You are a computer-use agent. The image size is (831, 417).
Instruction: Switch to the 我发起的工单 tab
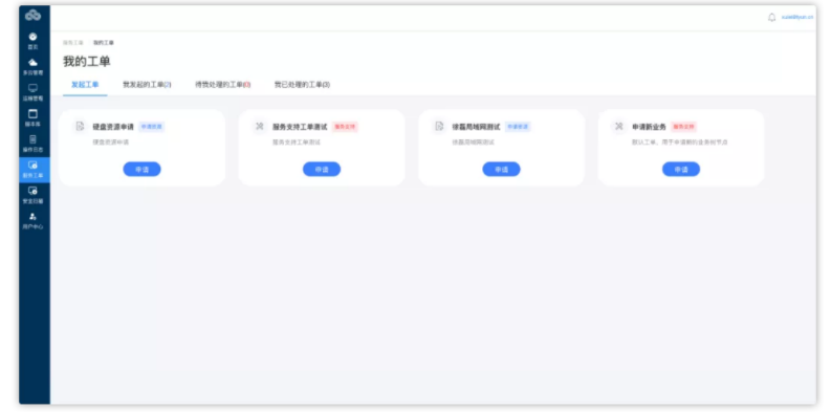tap(147, 85)
